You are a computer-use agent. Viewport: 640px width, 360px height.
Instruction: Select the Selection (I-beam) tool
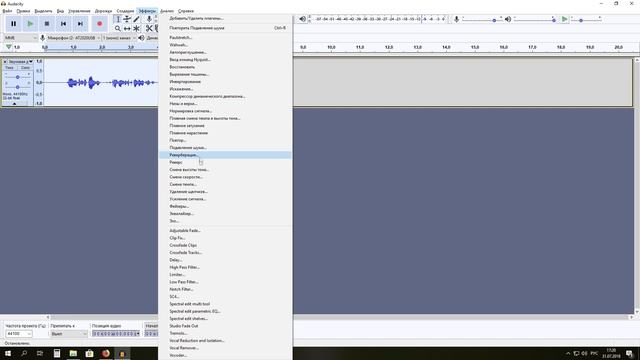(x=118, y=19)
